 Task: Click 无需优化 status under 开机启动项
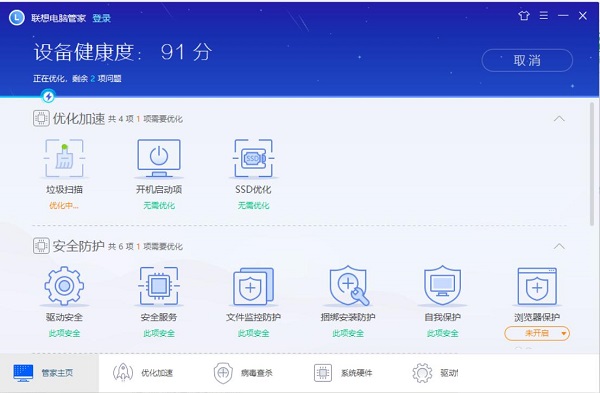coord(159,205)
